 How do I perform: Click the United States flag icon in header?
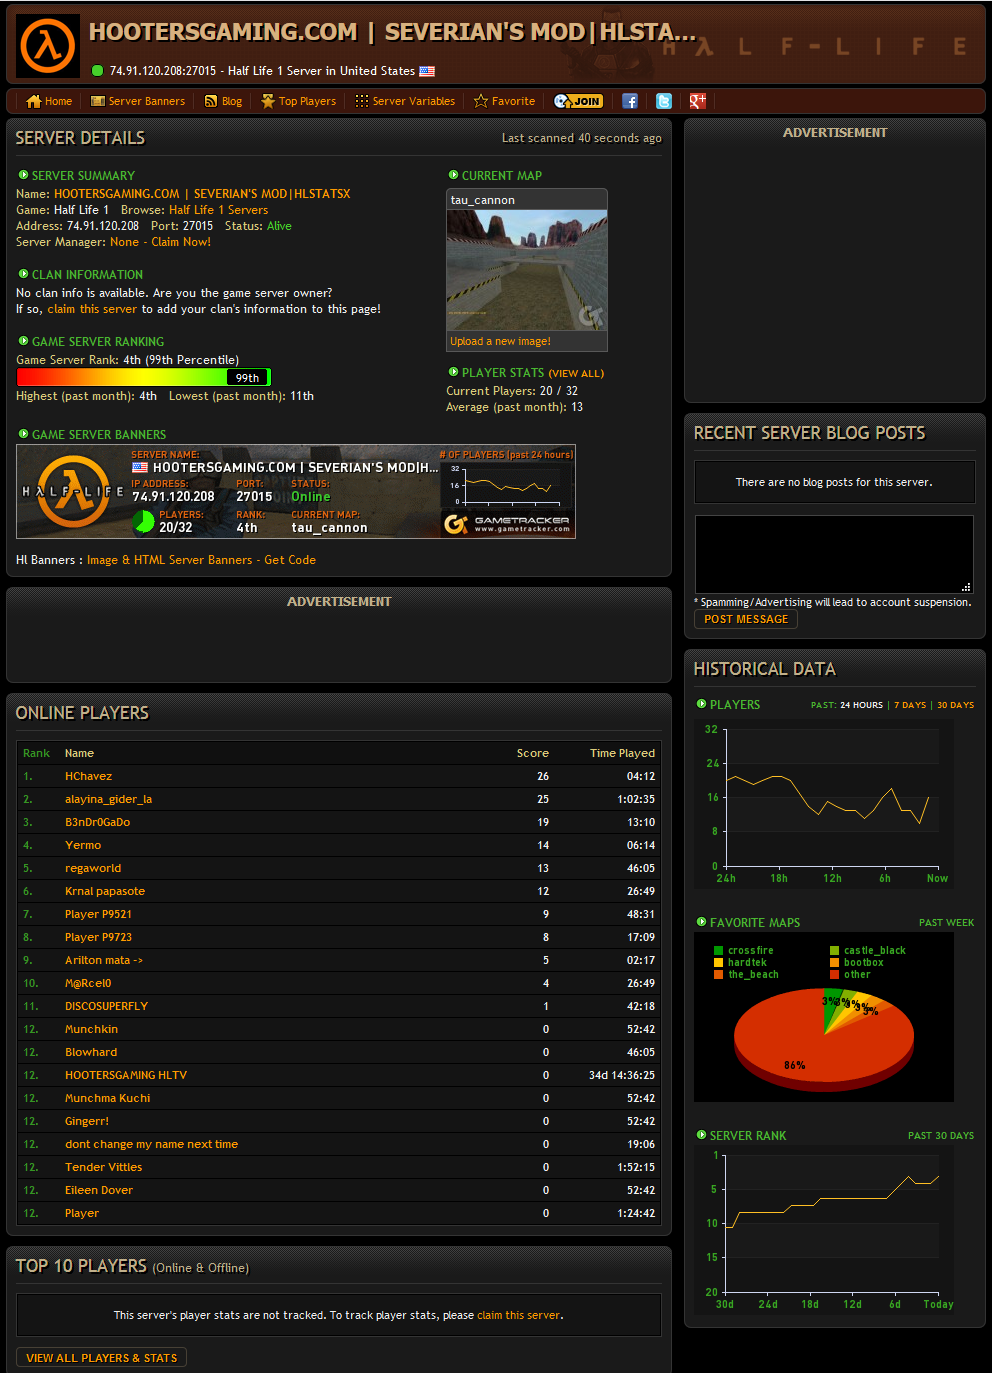click(x=427, y=71)
